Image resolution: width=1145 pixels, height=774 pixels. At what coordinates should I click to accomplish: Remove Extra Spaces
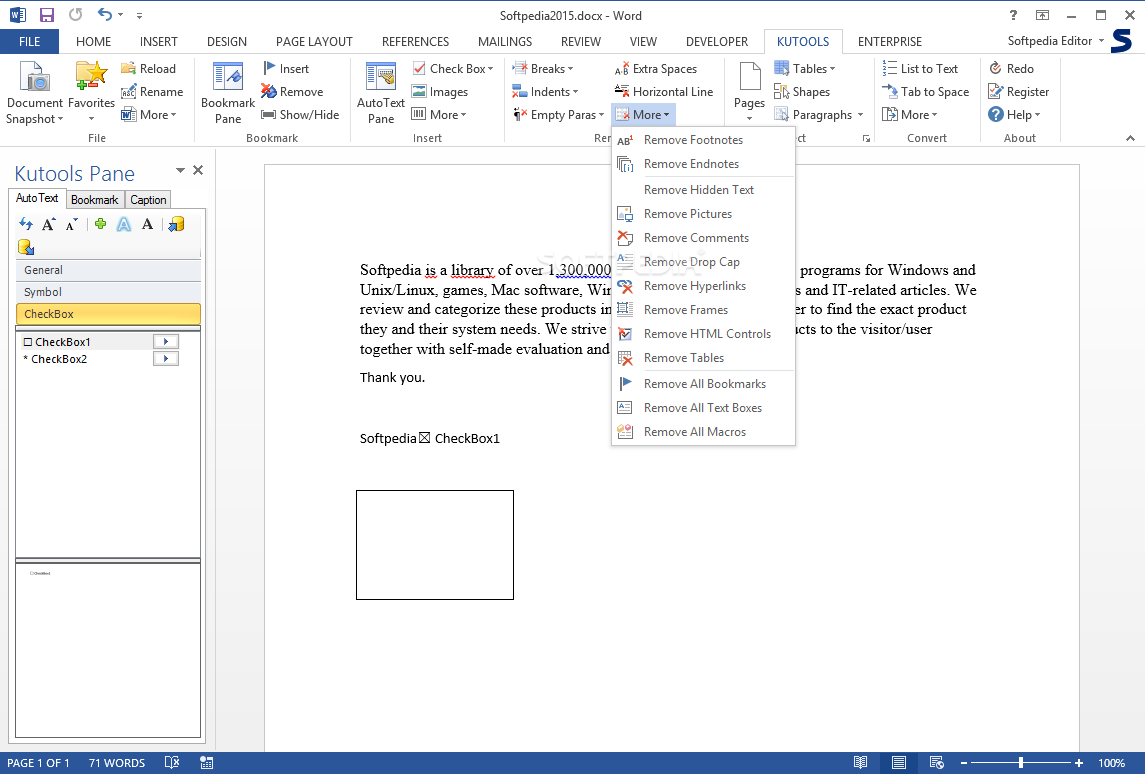(x=656, y=69)
